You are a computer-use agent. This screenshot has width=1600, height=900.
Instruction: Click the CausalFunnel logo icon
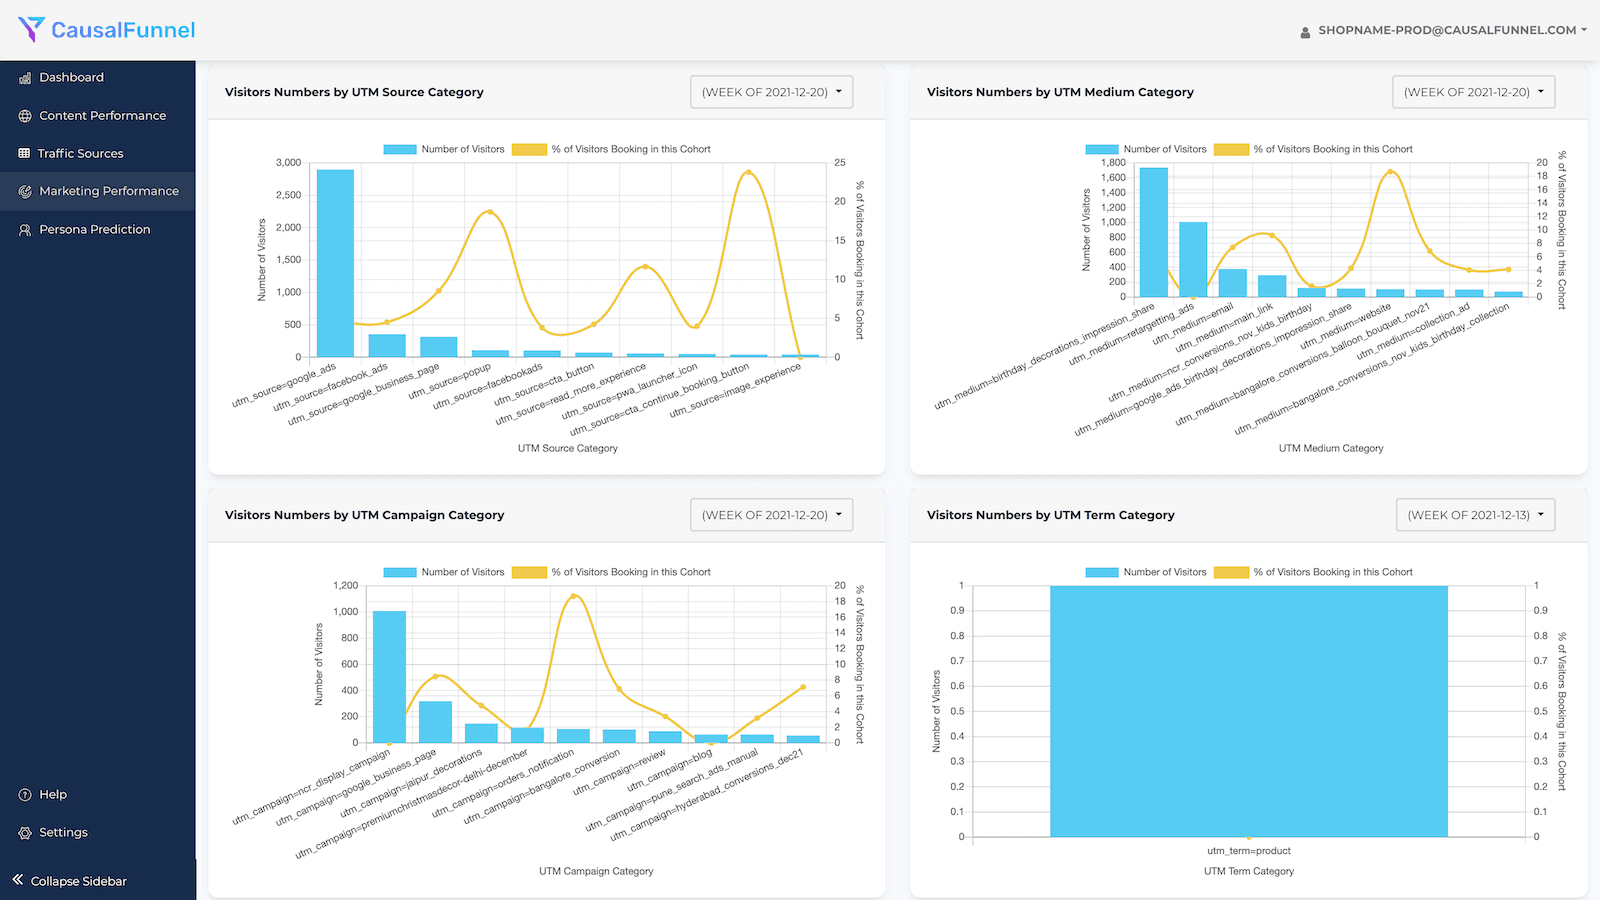30,29
